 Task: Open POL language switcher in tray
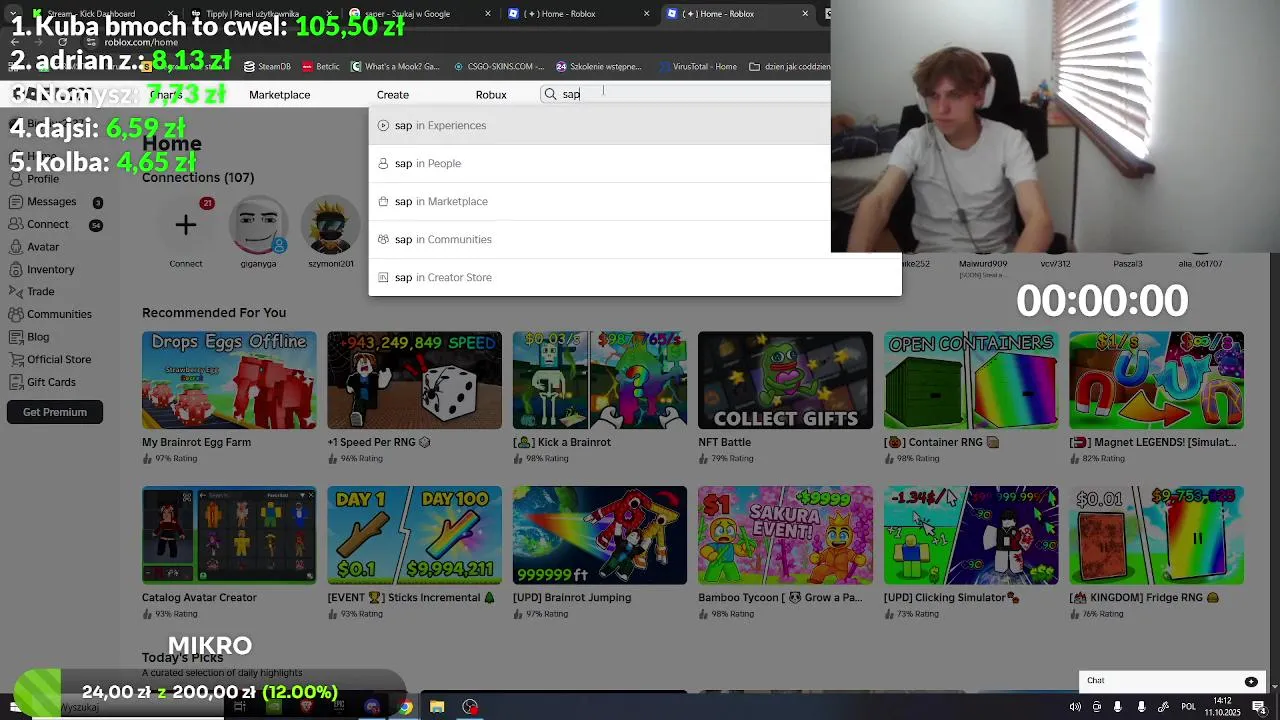[1188, 707]
